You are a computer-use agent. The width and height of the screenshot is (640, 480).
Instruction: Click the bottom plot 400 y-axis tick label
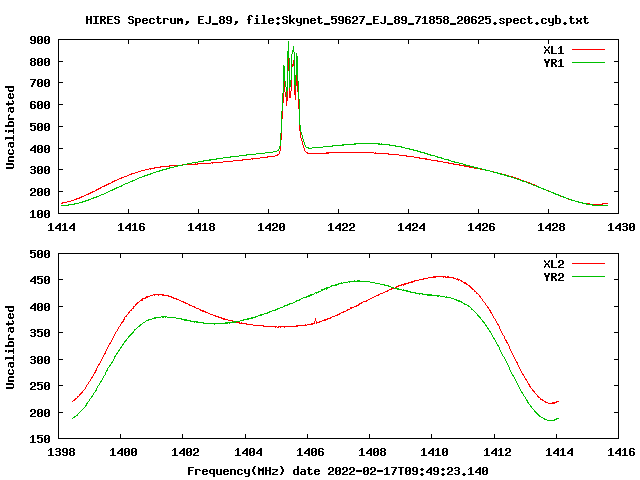40,307
